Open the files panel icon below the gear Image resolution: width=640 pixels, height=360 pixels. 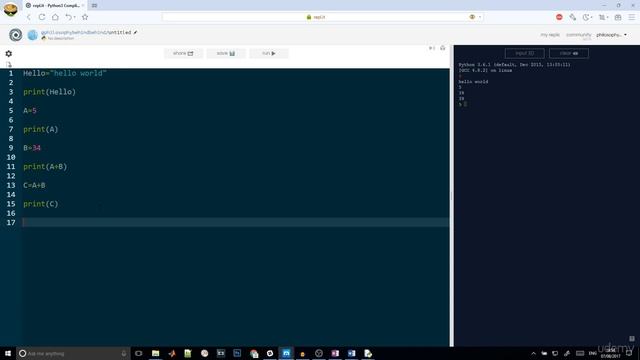tap(9, 64)
